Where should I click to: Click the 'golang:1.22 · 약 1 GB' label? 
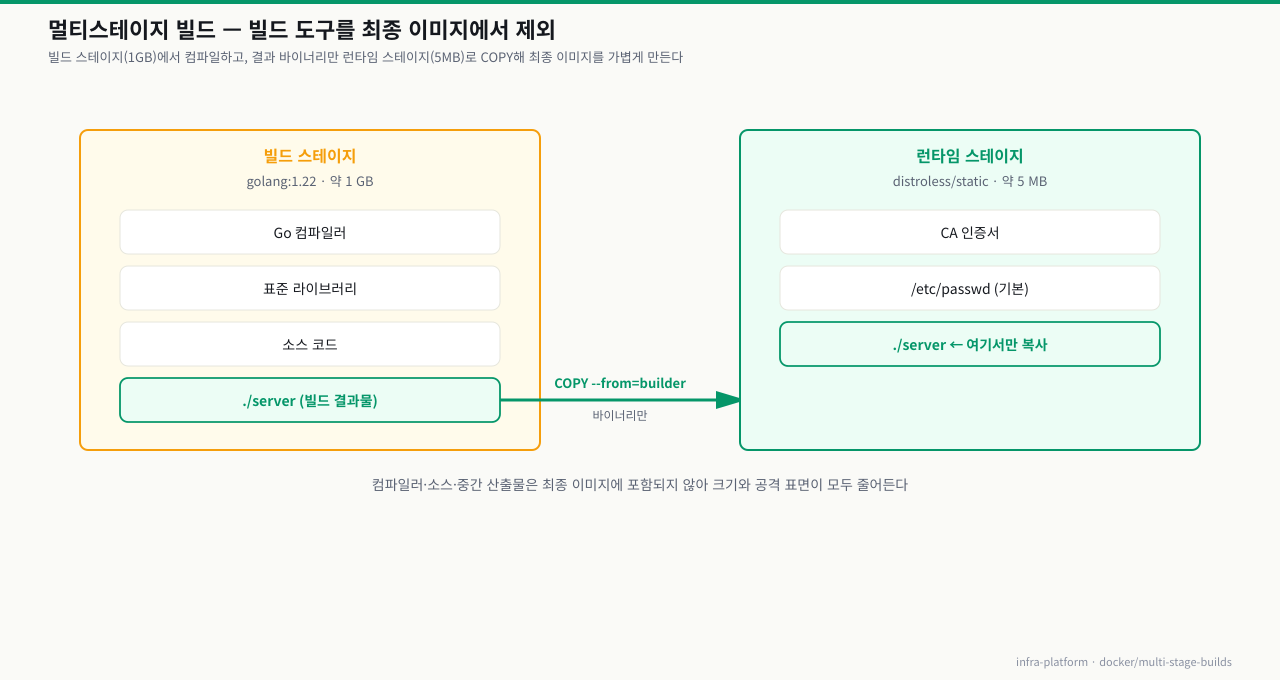[310, 181]
